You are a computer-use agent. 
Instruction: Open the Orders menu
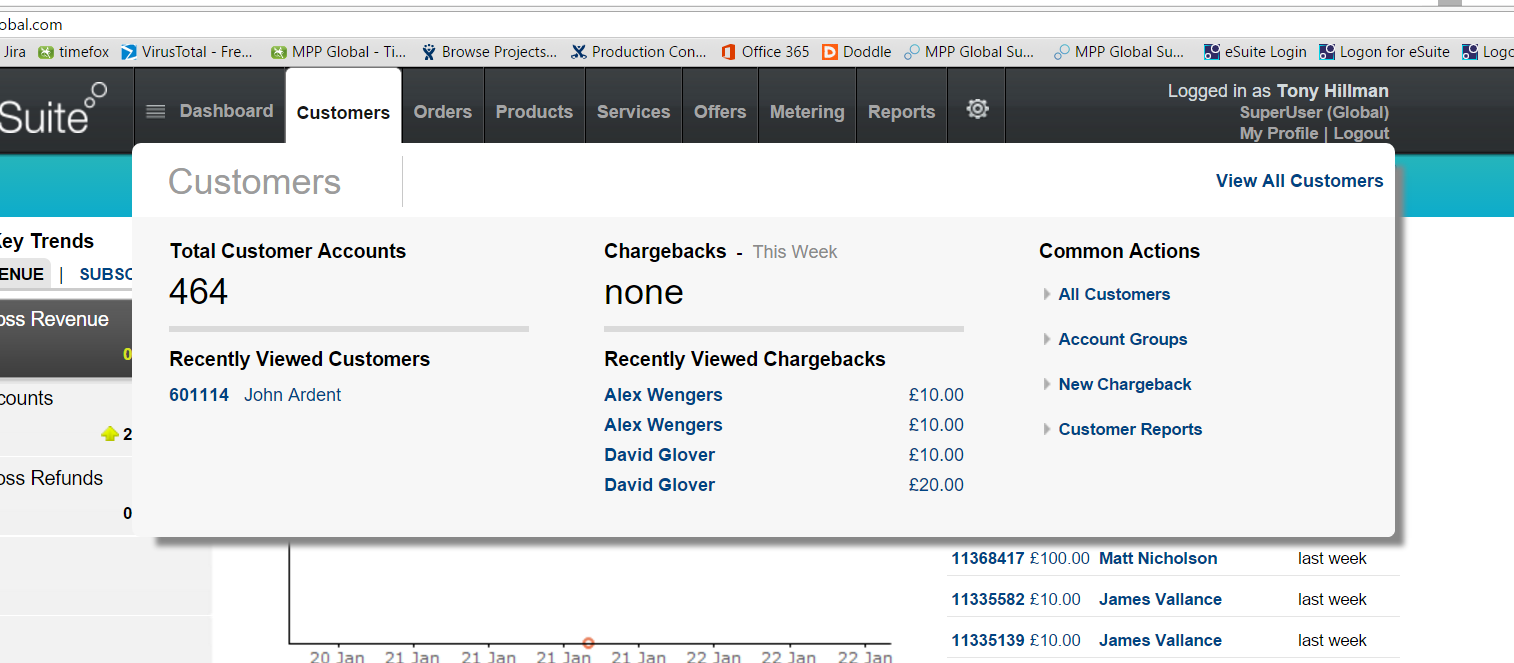click(442, 112)
